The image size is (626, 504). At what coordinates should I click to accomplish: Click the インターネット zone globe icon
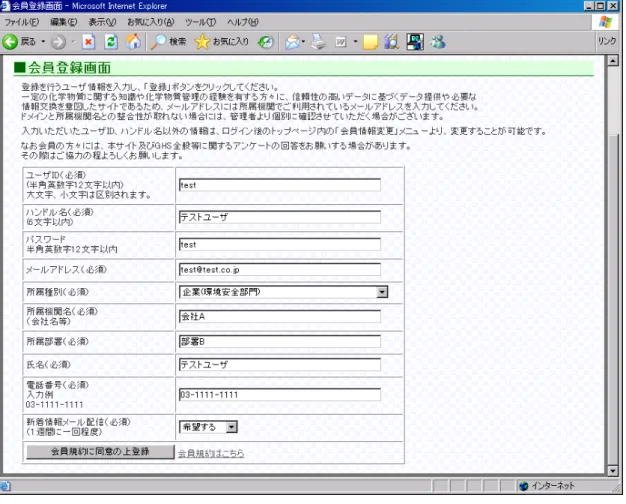click(523, 486)
